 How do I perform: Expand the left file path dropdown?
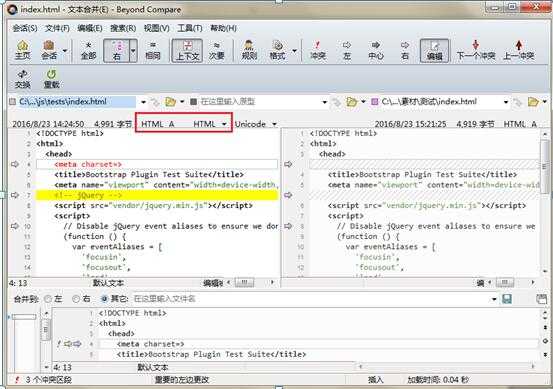[x=144, y=102]
